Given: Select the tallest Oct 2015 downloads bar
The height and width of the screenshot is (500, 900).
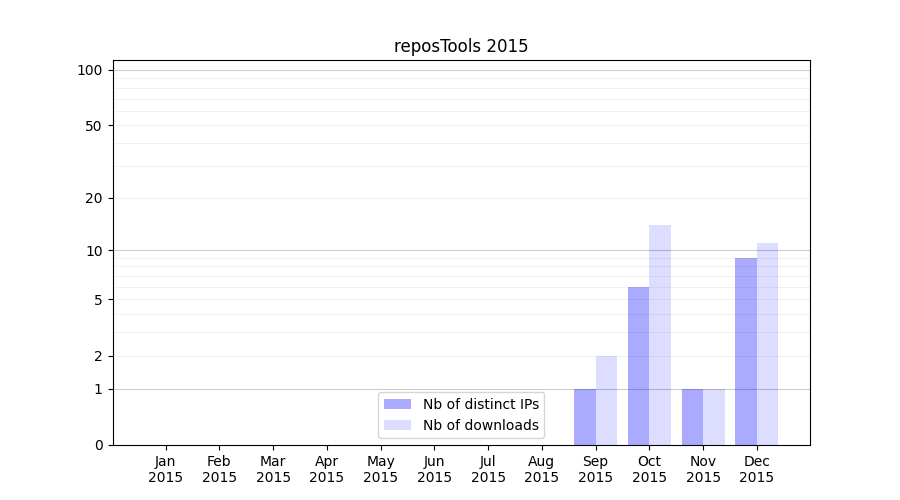Looking at the screenshot, I should pyautogui.click(x=660, y=335).
